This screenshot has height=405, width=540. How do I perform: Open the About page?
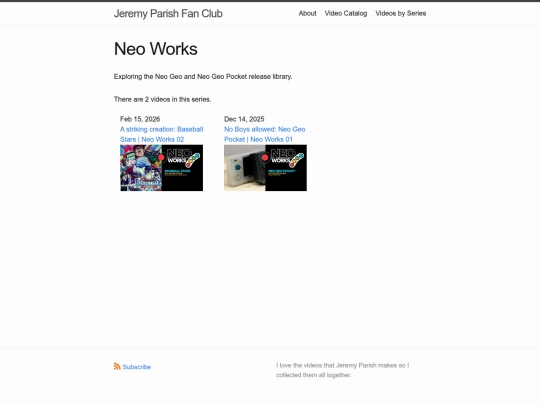[307, 13]
